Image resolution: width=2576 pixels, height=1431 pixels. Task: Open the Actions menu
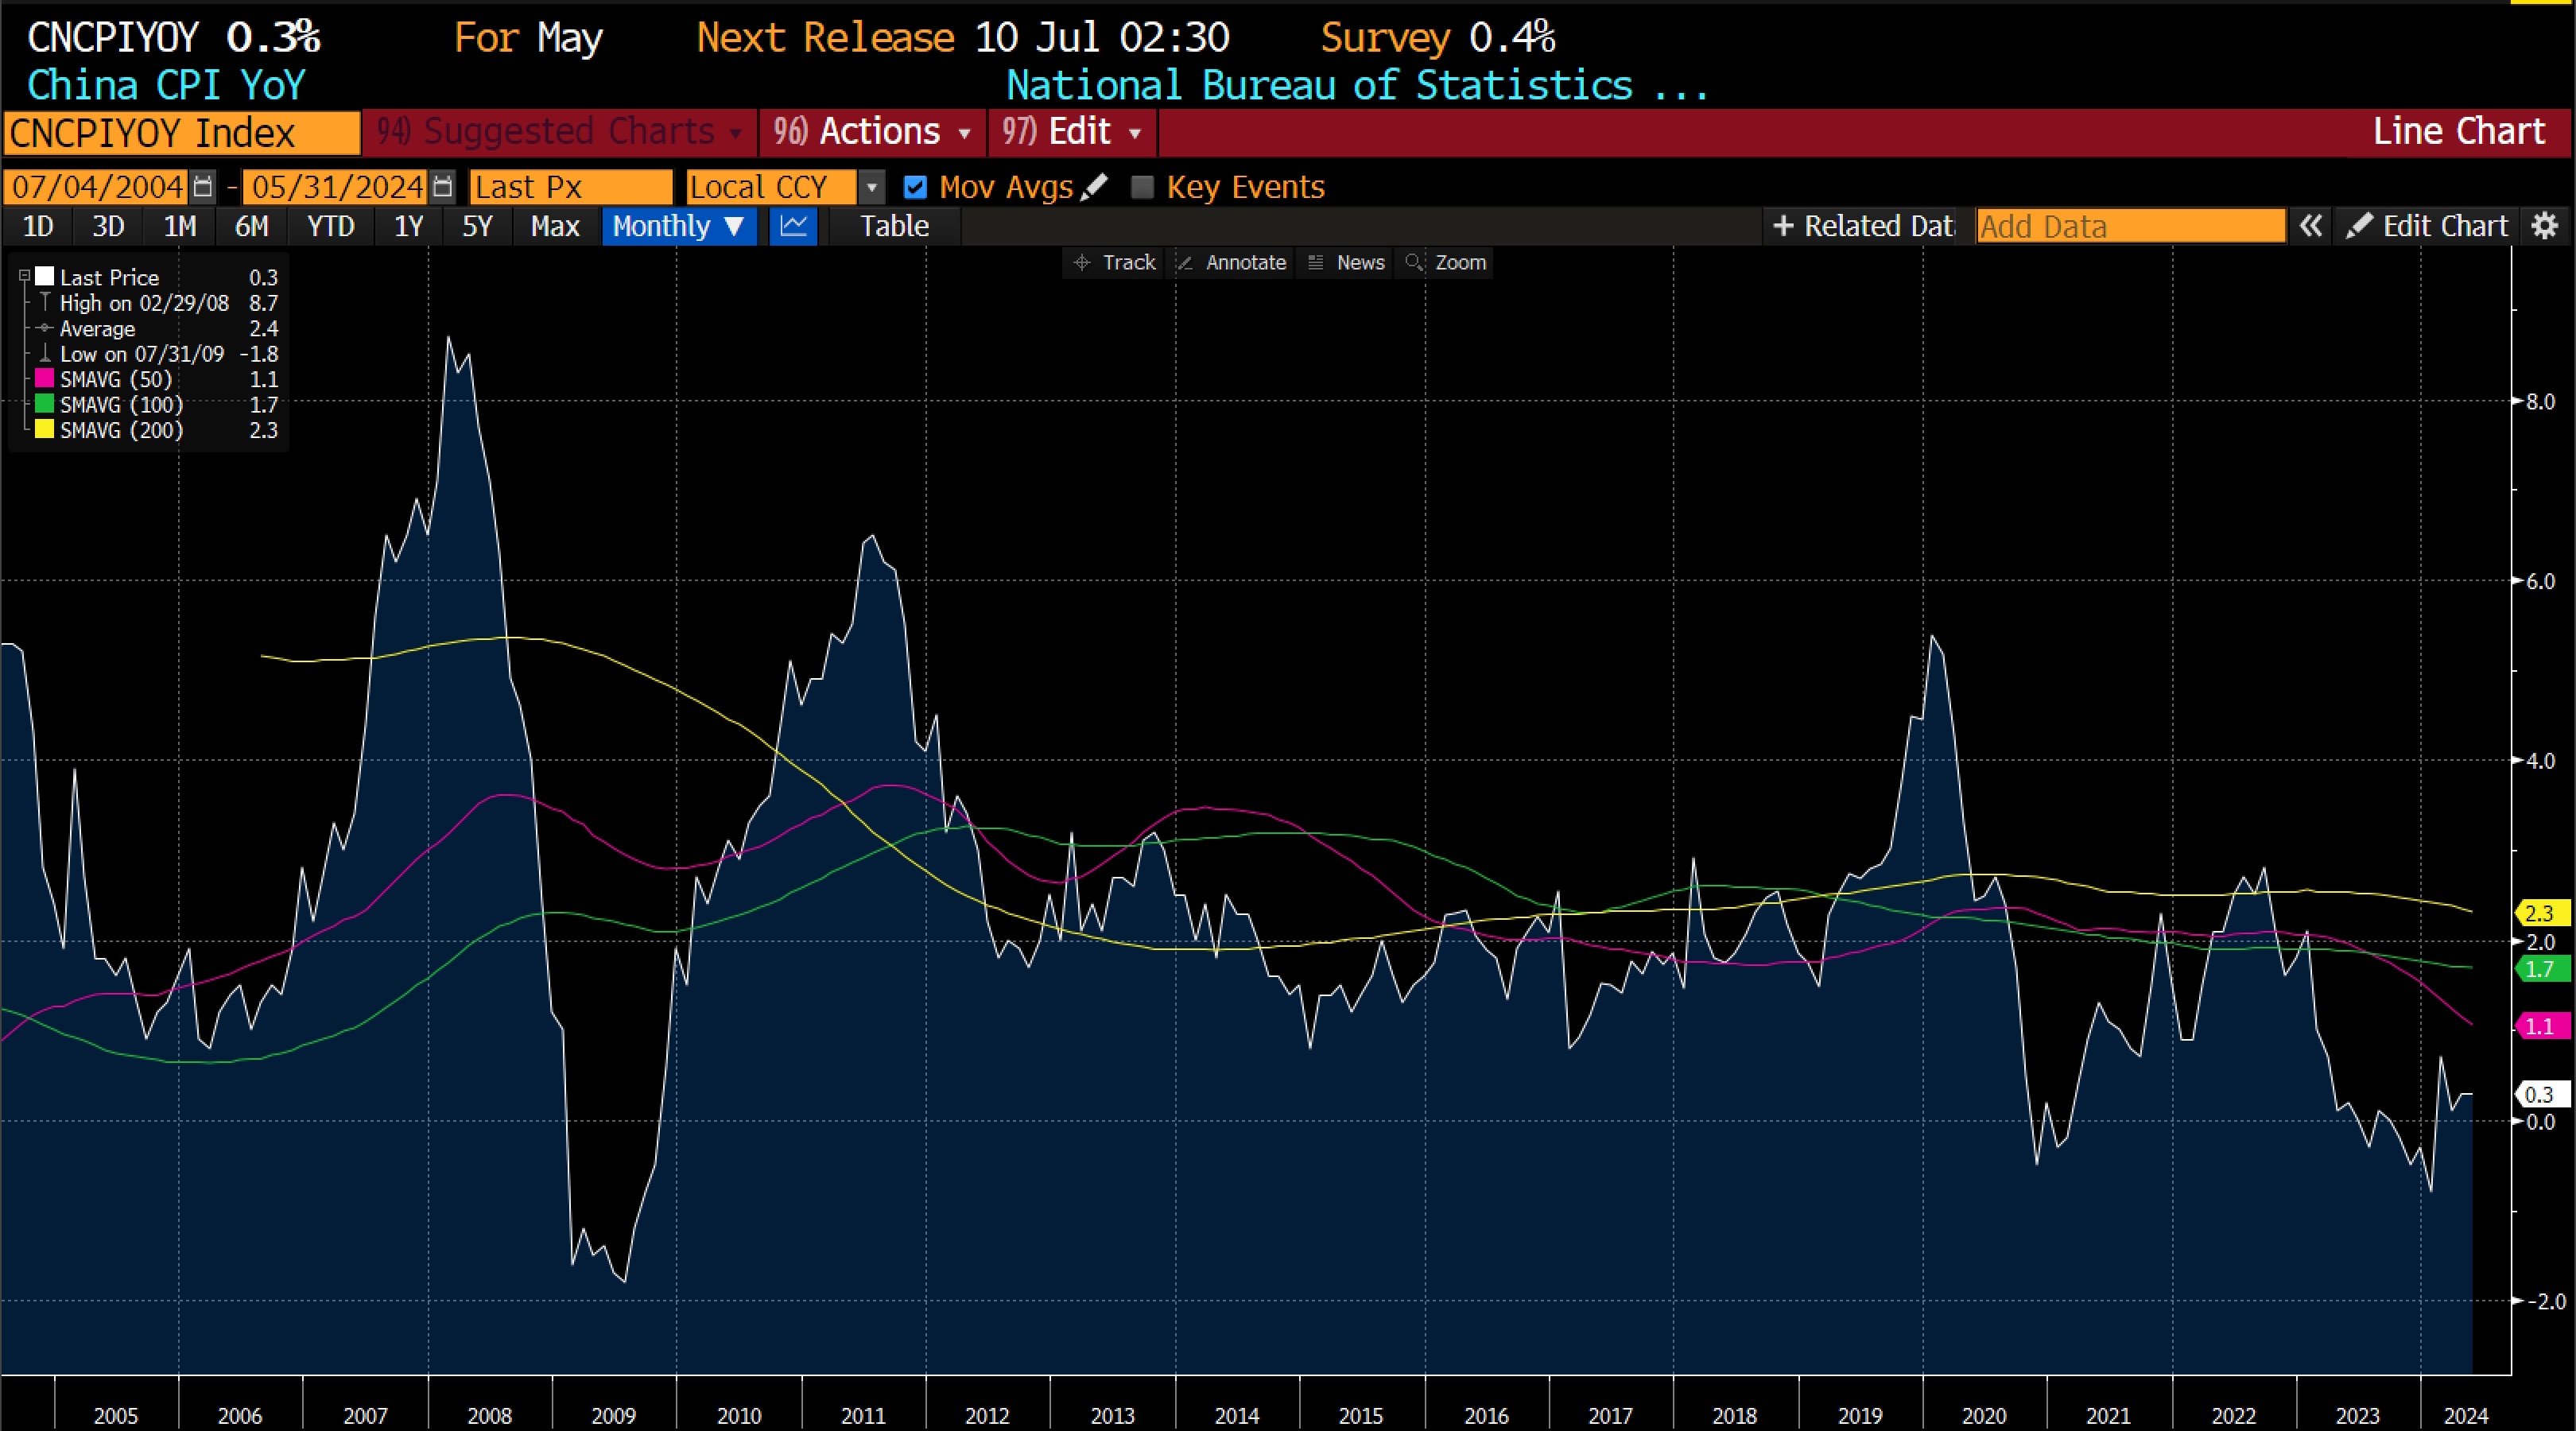(x=872, y=132)
